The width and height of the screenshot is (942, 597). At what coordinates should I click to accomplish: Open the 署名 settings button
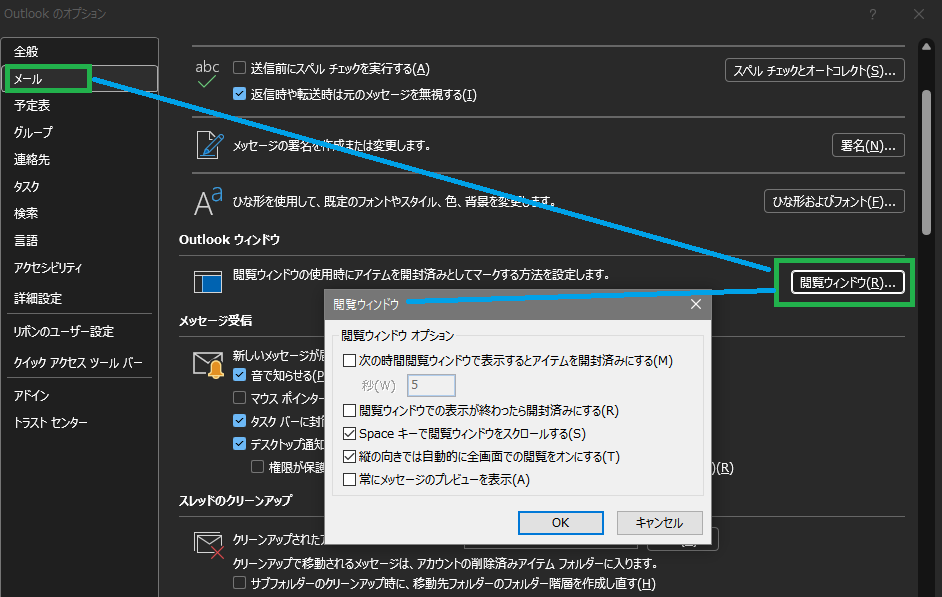[868, 145]
